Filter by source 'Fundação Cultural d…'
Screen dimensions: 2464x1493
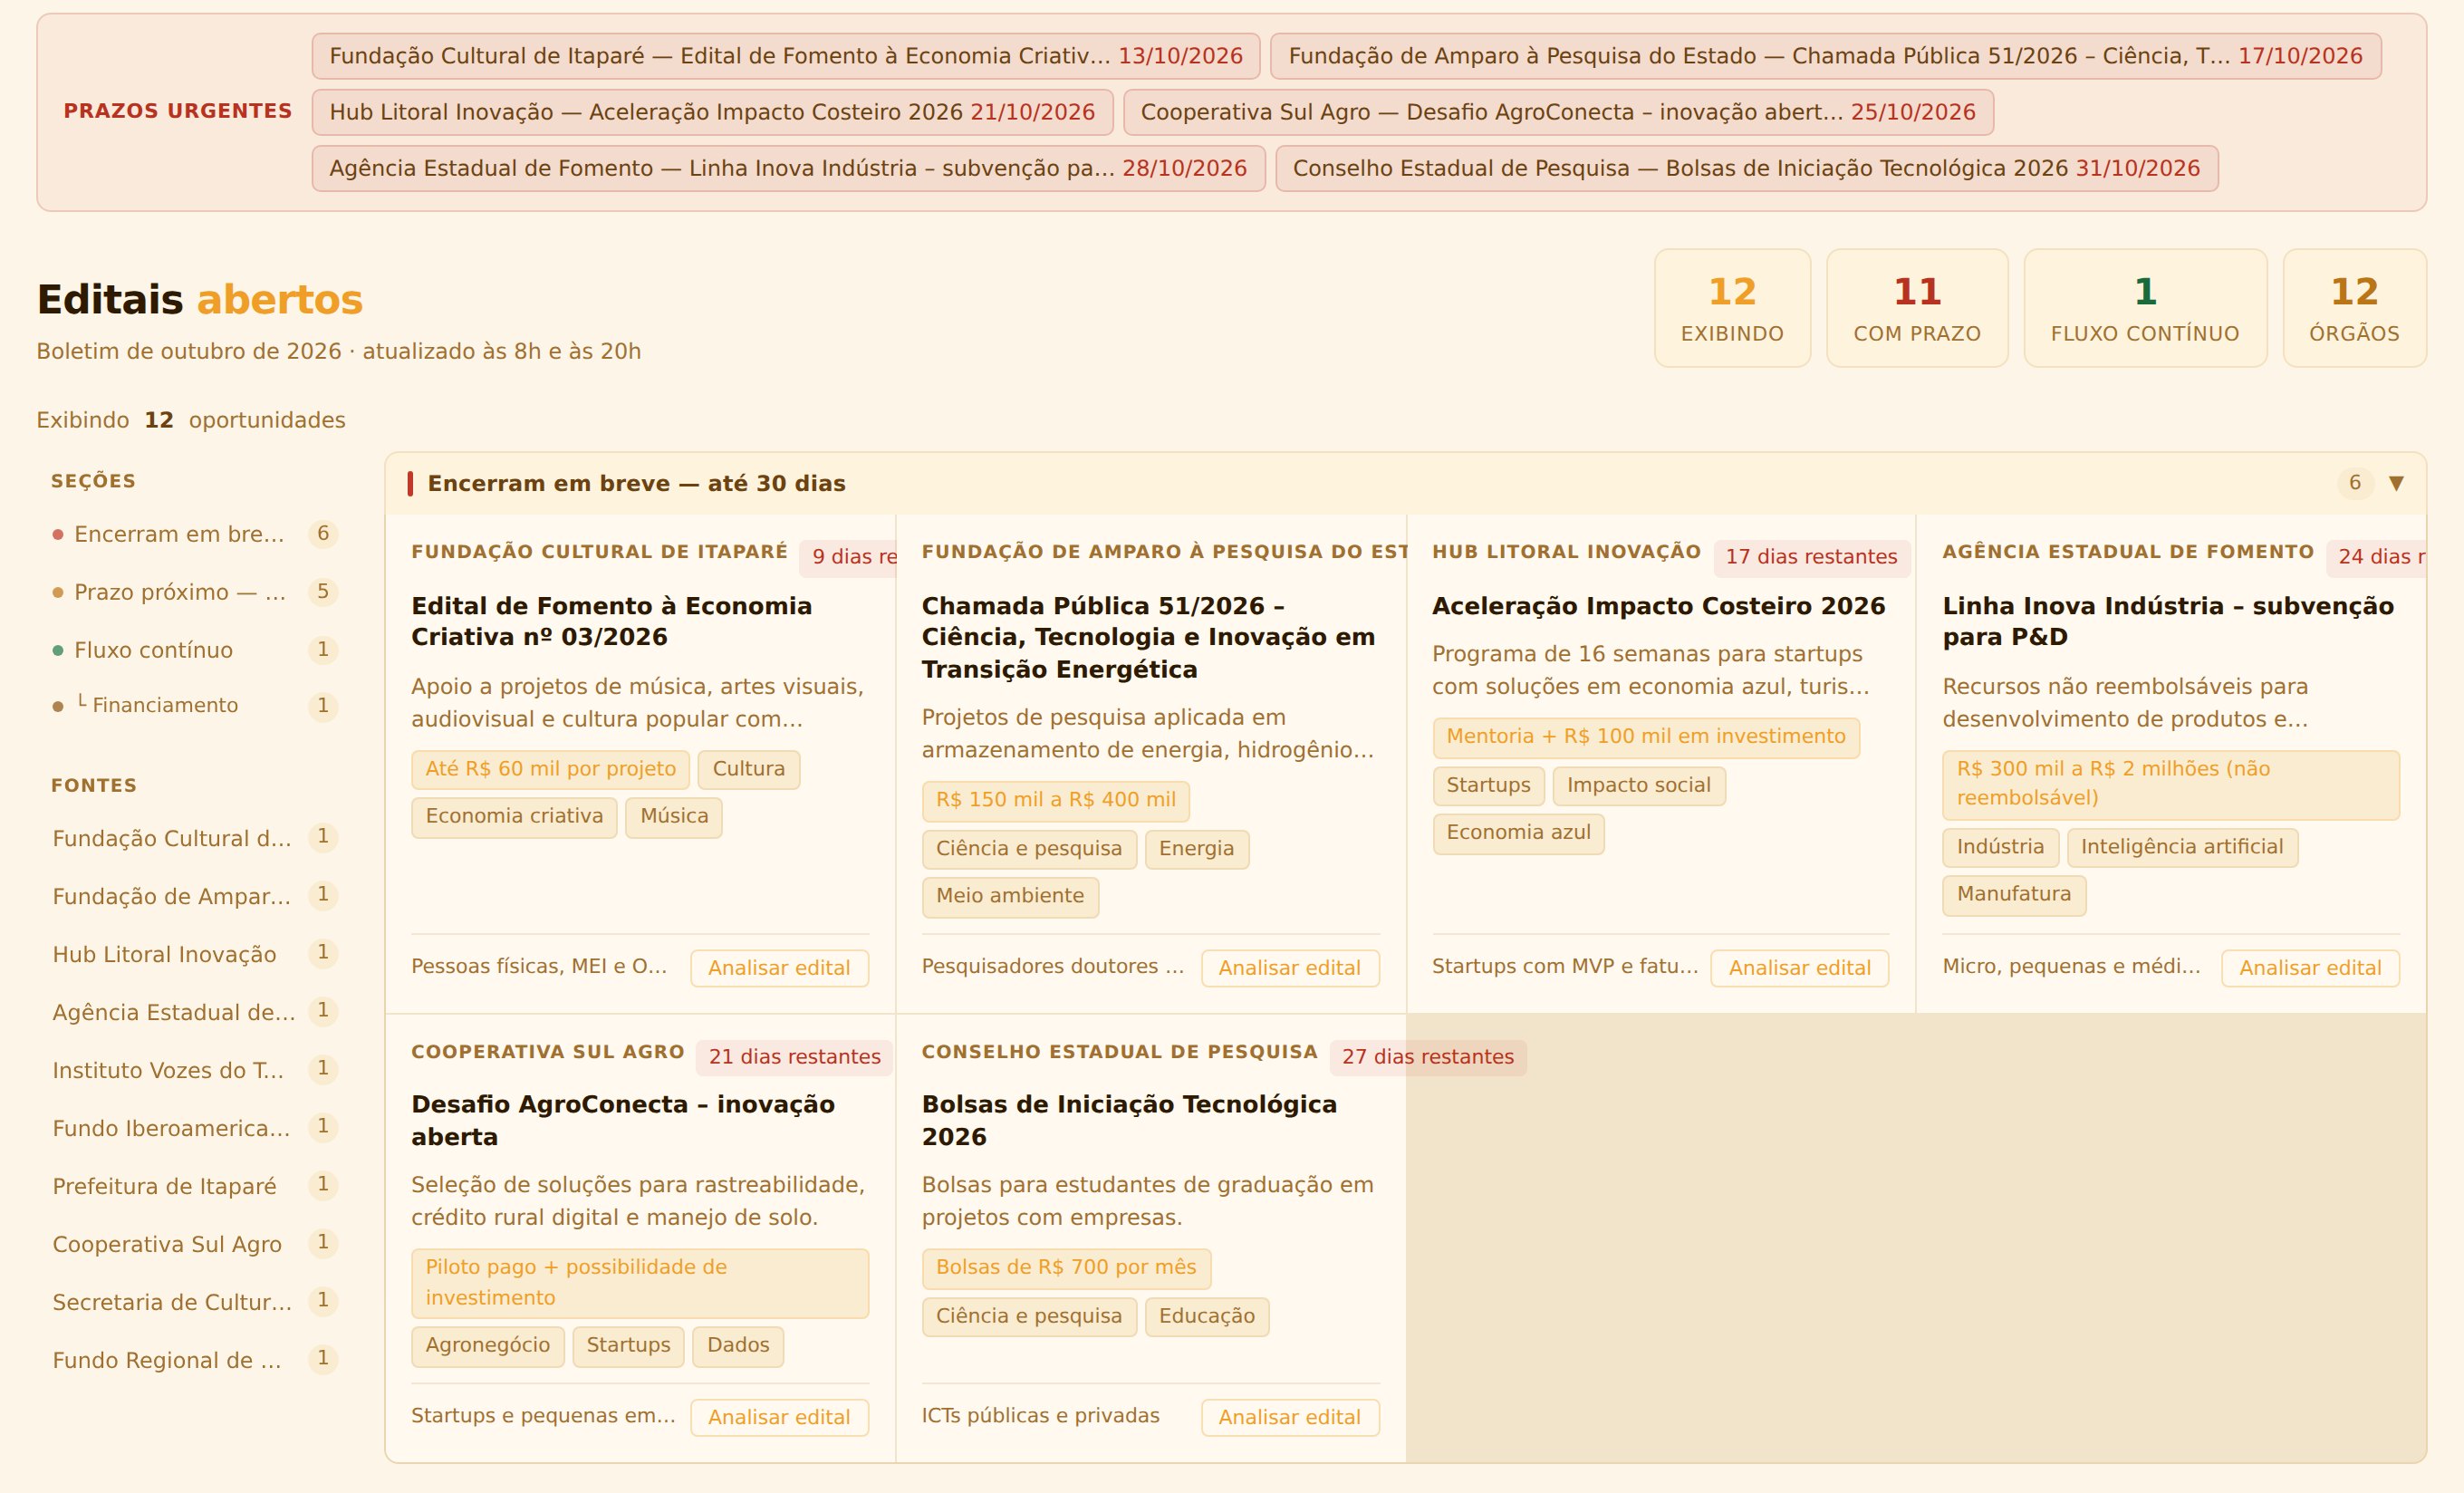coord(194,838)
